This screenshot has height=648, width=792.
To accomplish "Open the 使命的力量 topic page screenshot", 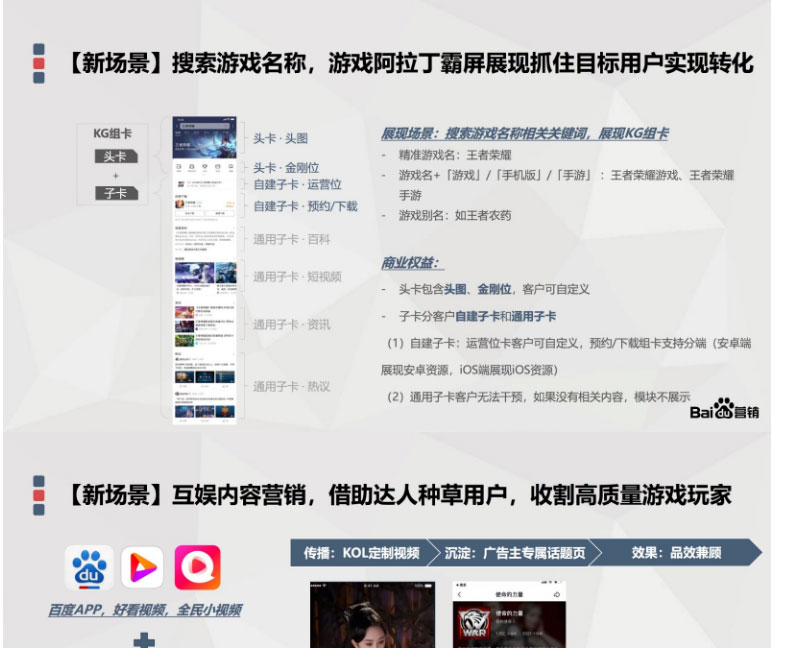I will pos(509,614).
